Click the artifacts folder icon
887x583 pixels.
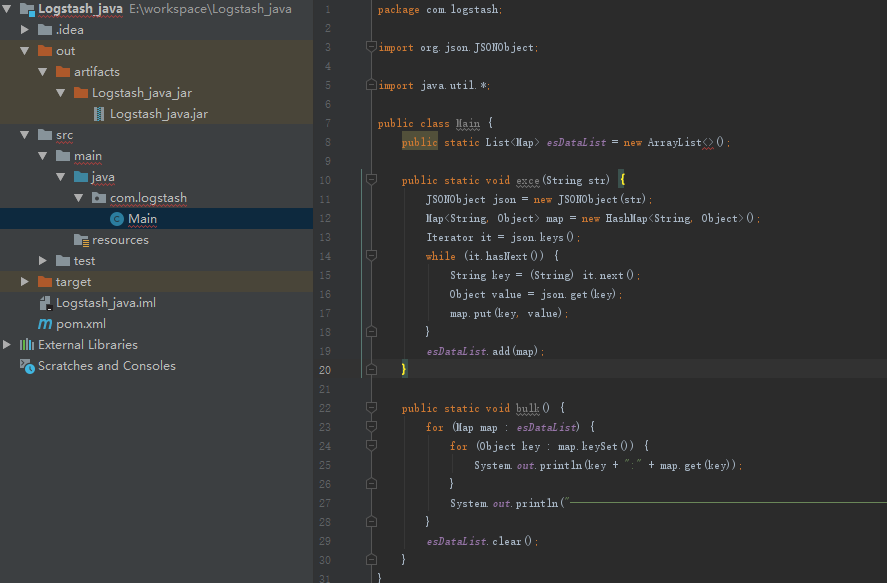pos(63,72)
